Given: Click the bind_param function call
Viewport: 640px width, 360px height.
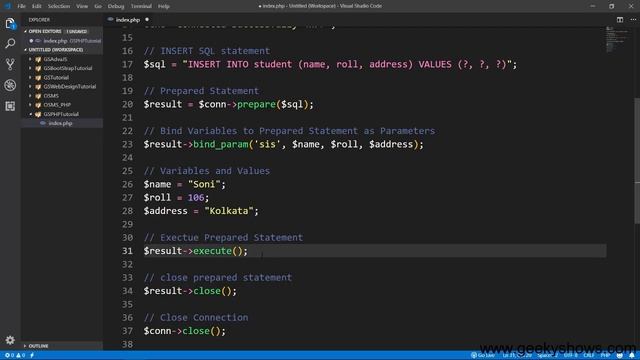Looking at the screenshot, I should 220,144.
